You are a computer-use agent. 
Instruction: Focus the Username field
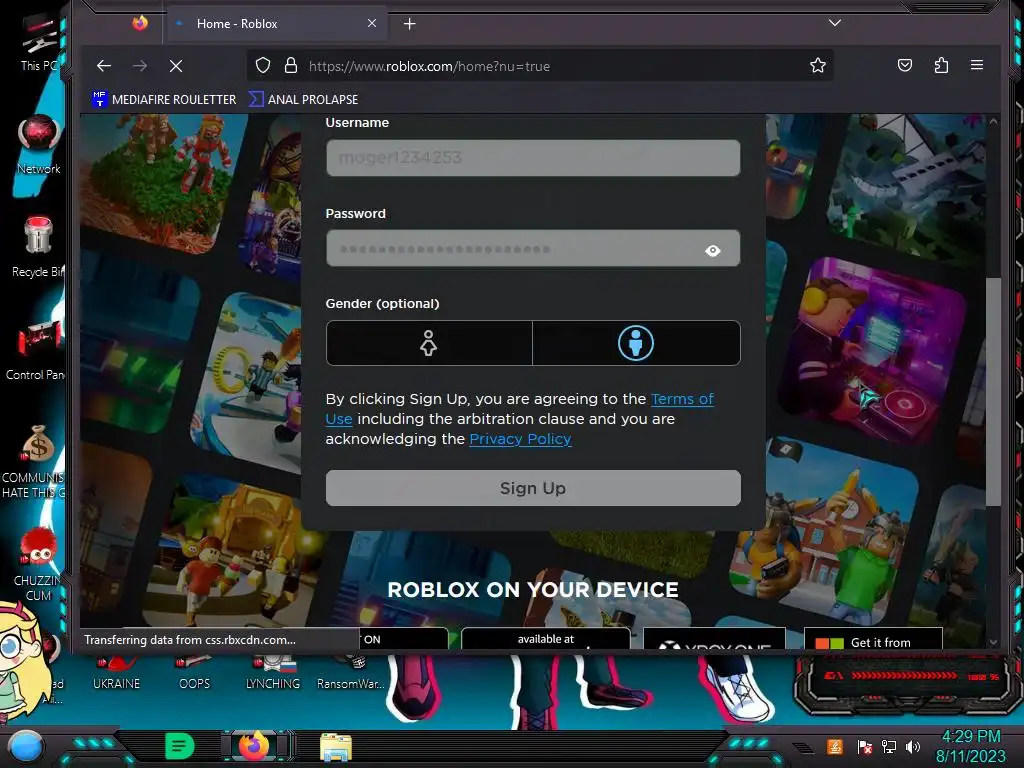point(533,157)
